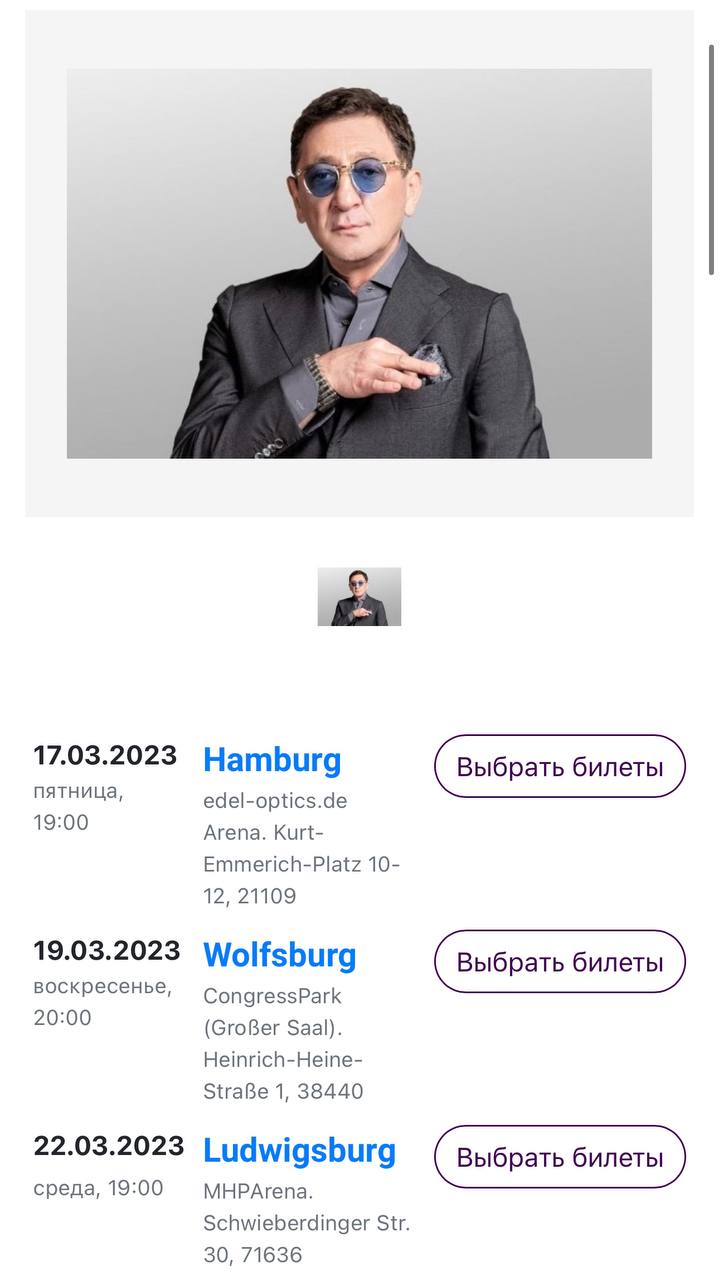719x1280 pixels.
Task: Click the 17.03.2023 date heading
Action: (x=105, y=755)
